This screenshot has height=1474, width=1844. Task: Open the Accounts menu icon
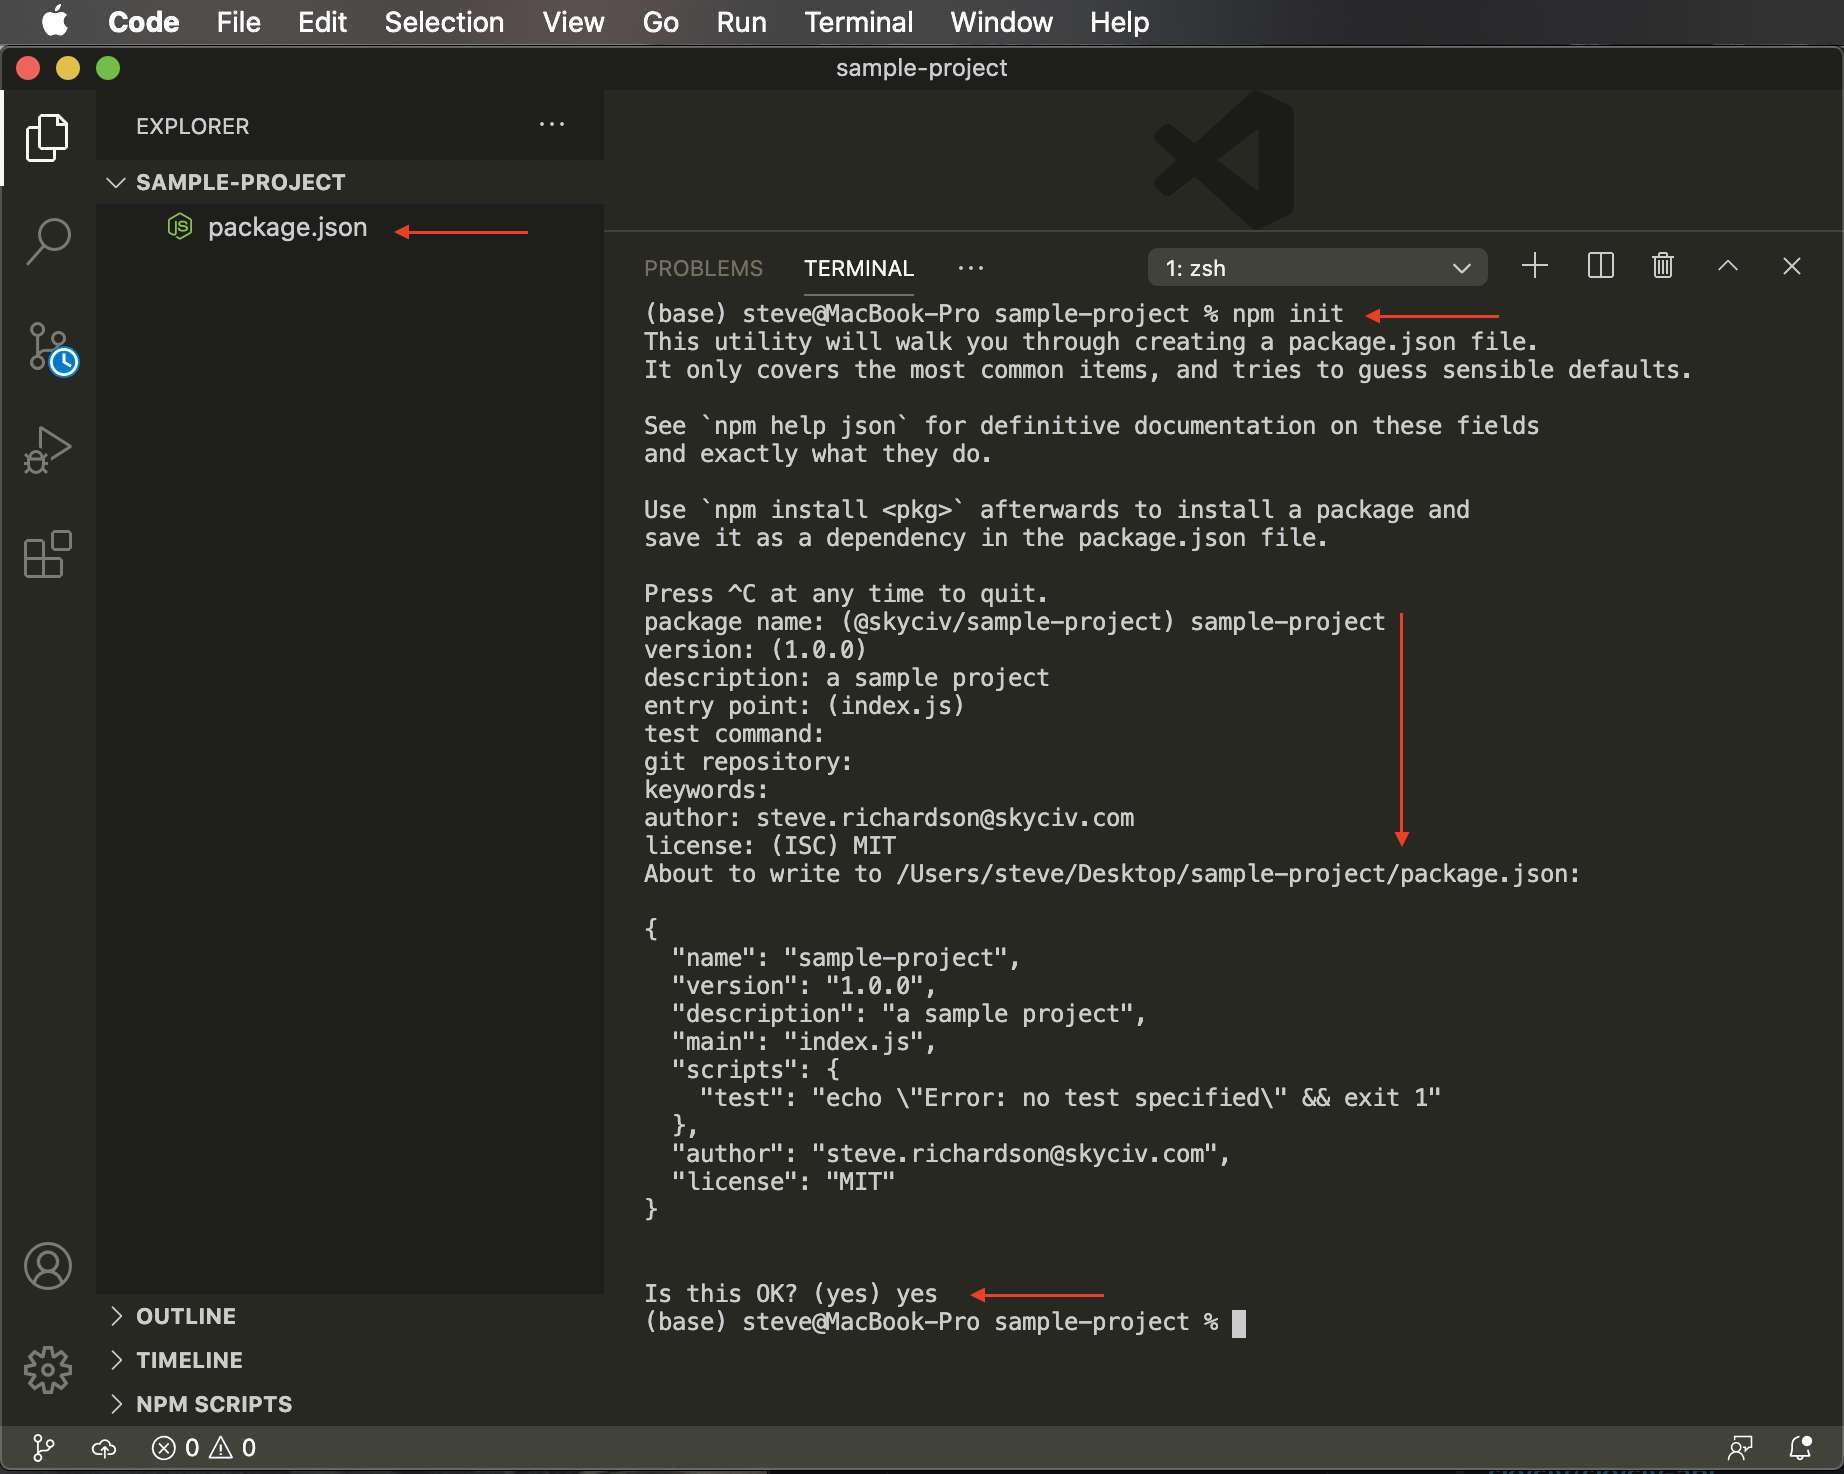48,1266
